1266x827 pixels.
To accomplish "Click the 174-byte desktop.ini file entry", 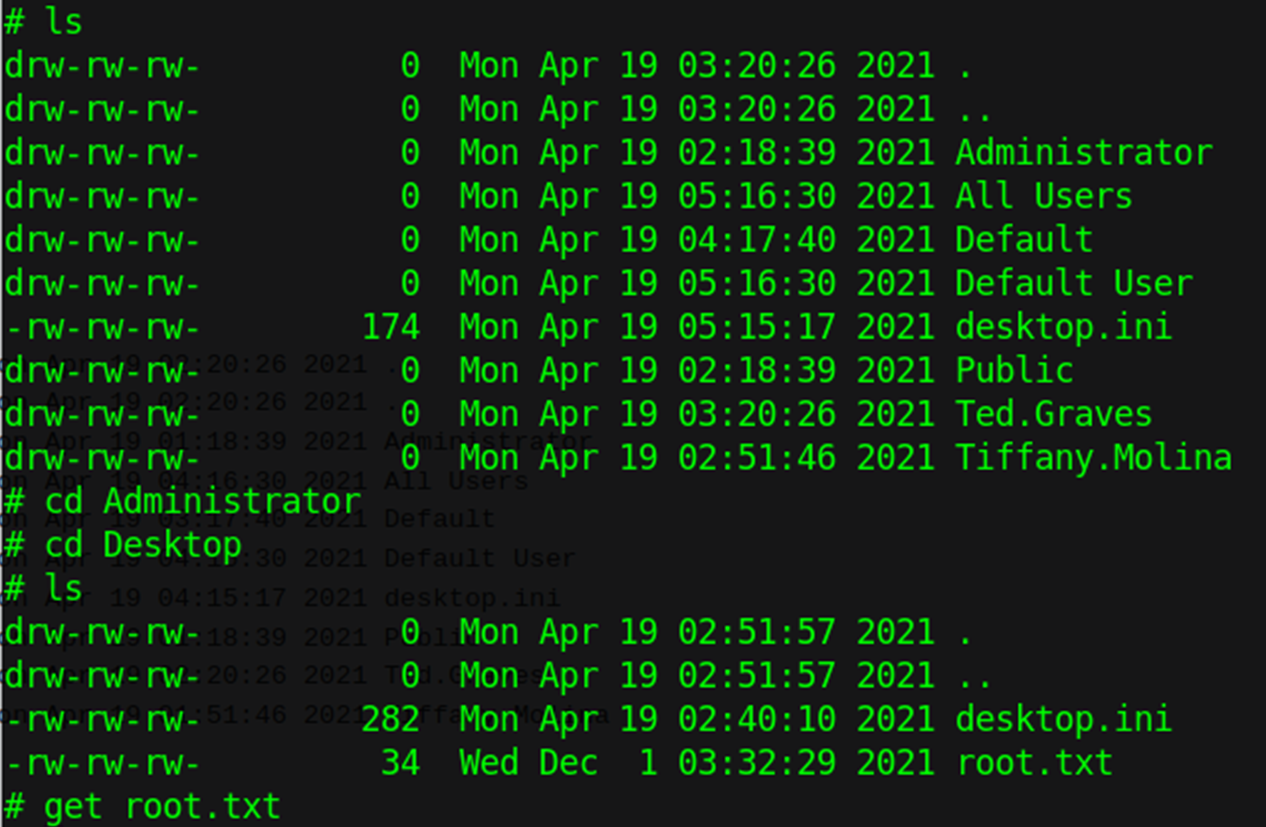I will click(x=1064, y=327).
